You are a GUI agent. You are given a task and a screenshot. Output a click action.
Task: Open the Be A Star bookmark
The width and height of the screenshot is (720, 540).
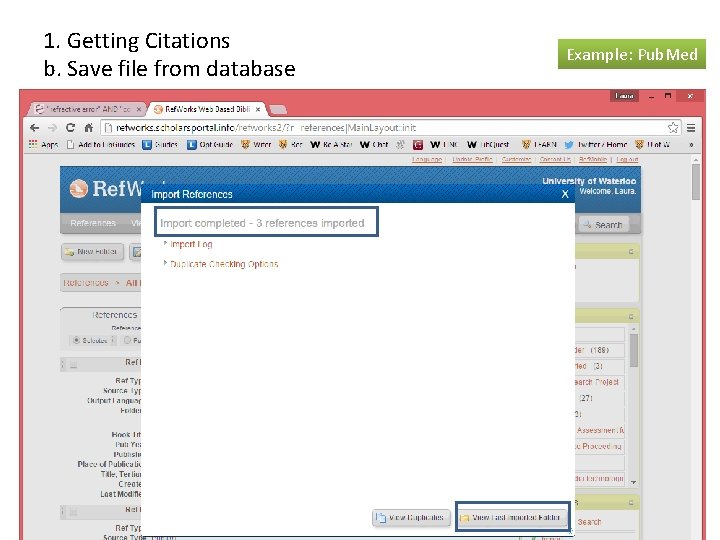coord(331,145)
